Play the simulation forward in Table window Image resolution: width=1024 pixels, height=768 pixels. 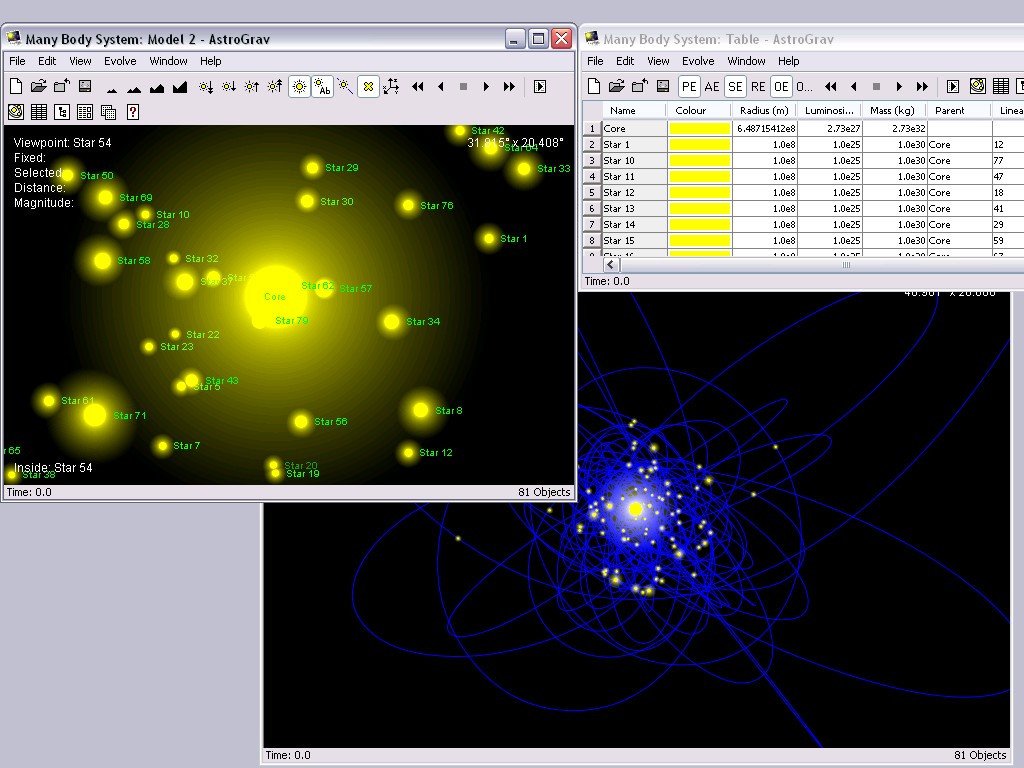click(899, 86)
